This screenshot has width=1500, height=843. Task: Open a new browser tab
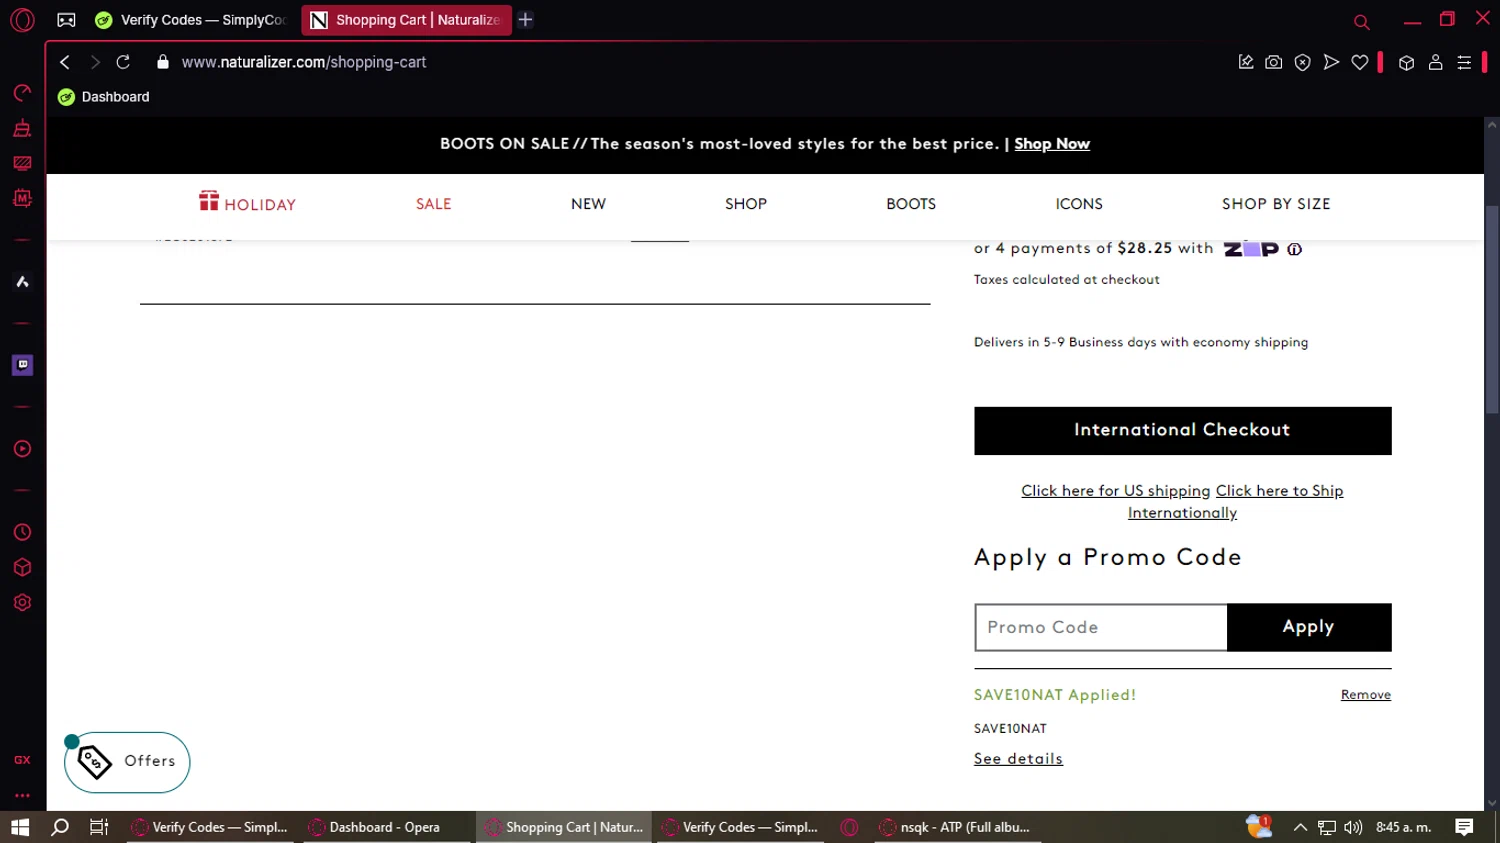click(525, 20)
